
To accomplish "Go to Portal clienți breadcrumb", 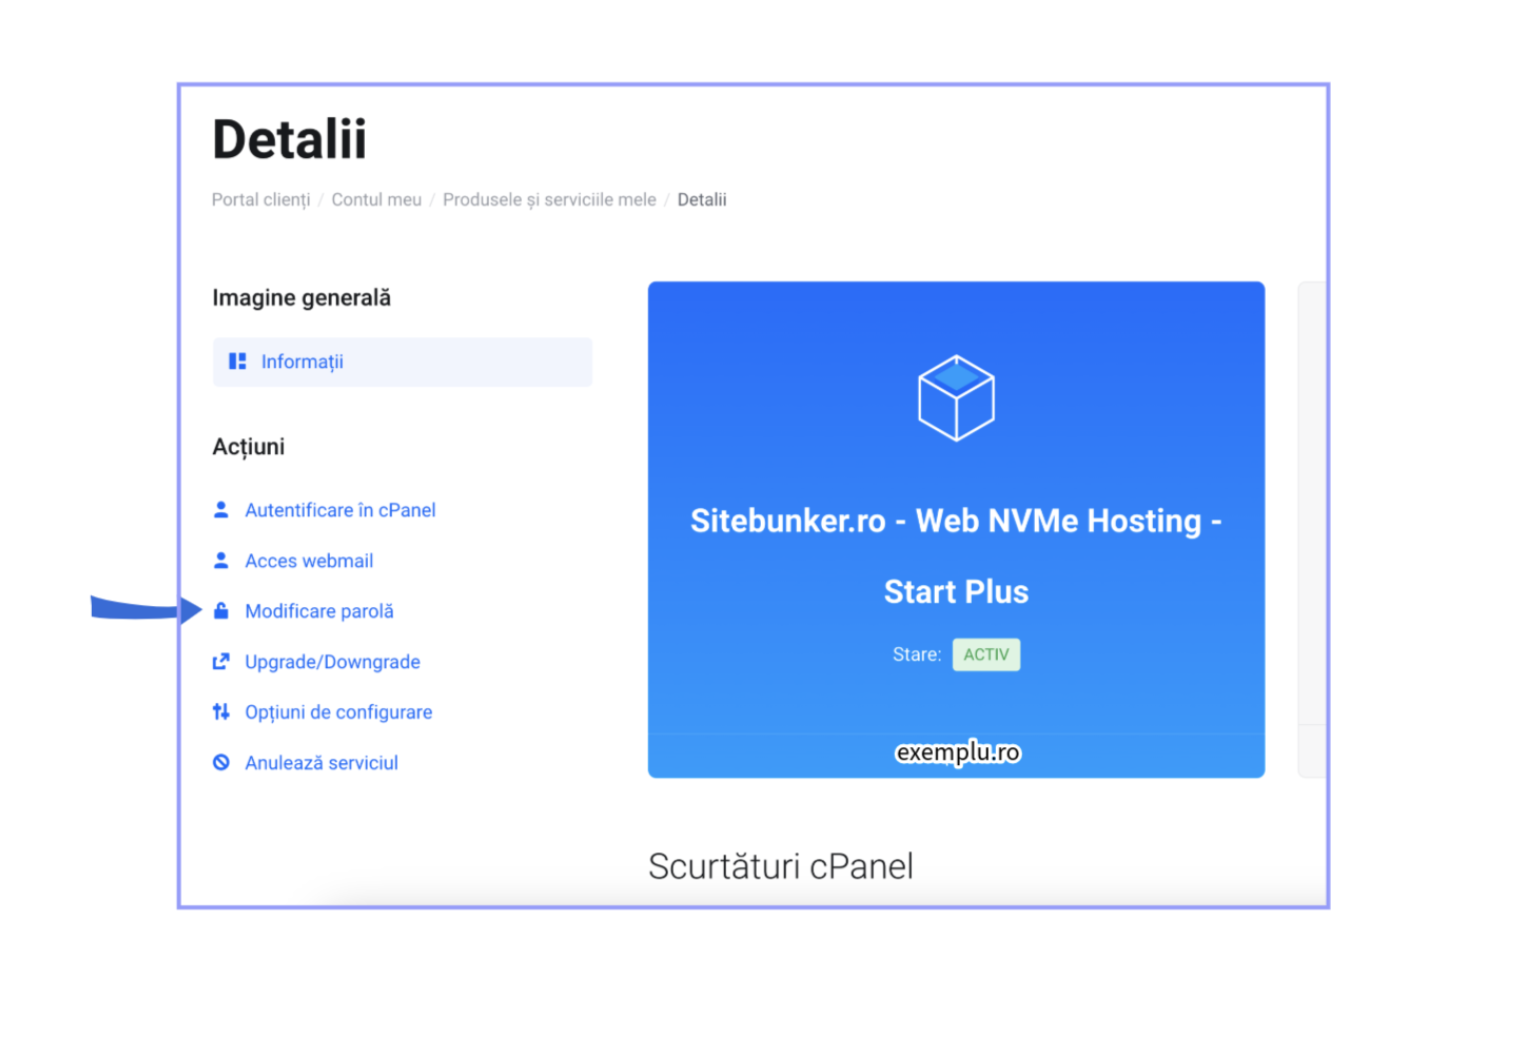I will [x=261, y=200].
